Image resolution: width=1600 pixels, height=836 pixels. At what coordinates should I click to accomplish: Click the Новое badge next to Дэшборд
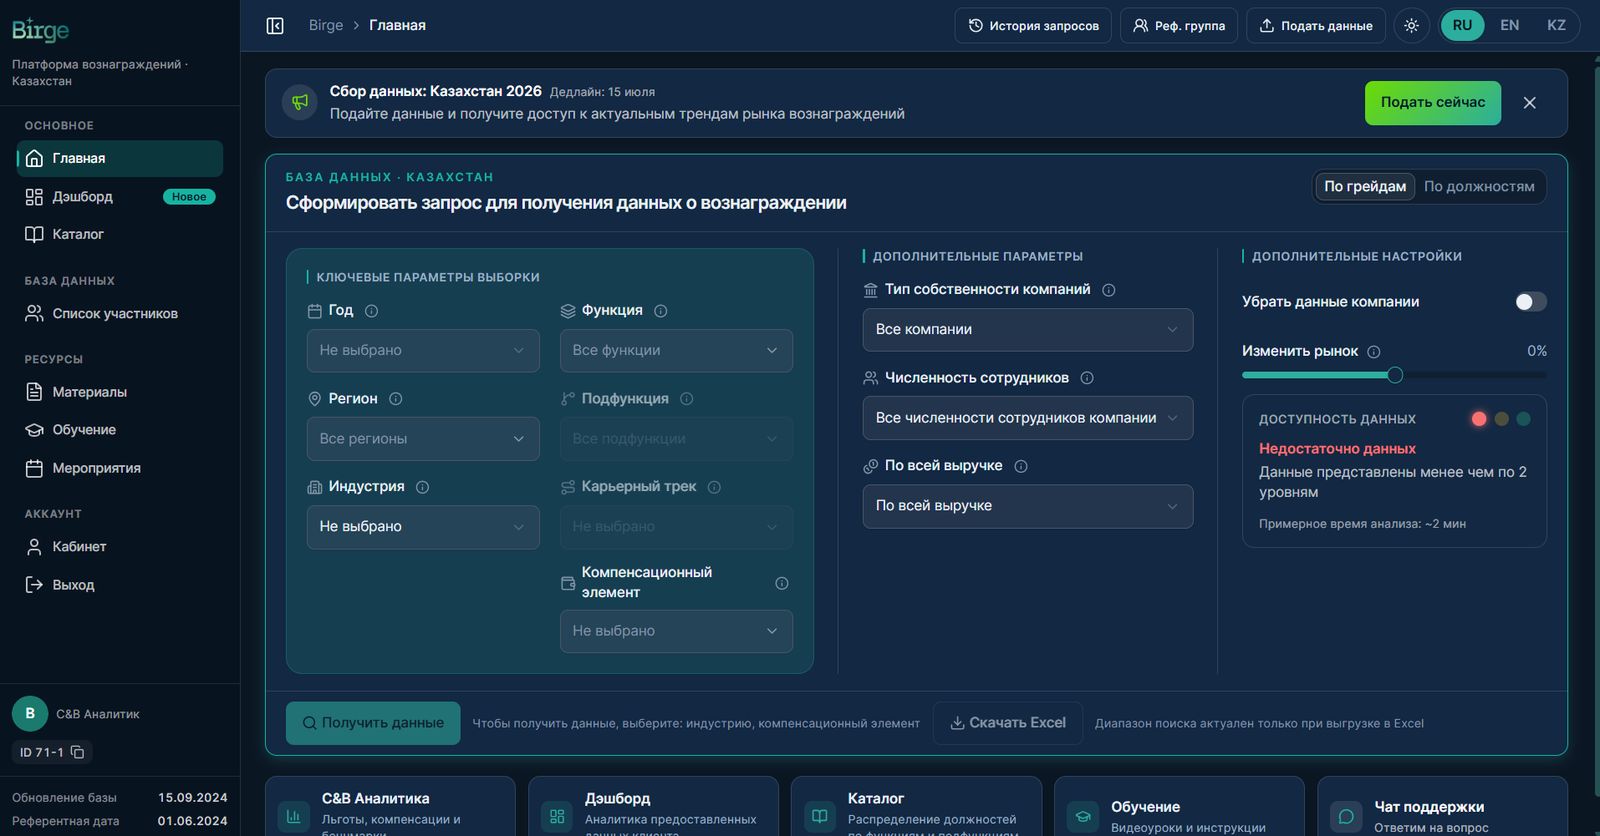coord(189,197)
